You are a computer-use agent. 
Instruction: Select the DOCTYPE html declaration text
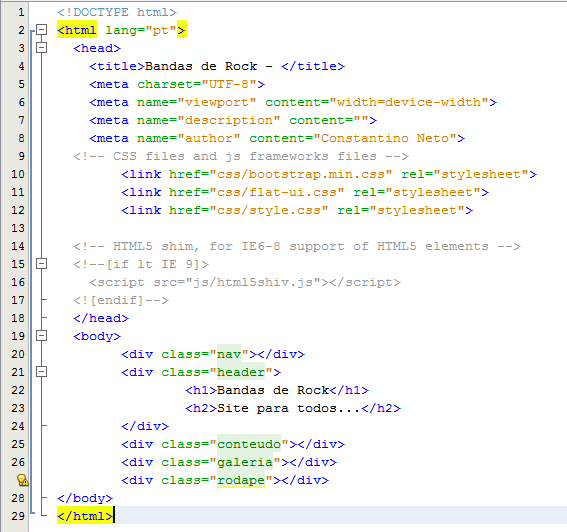point(117,12)
